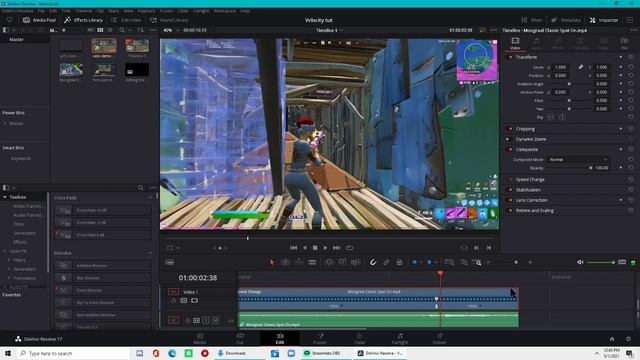
Task: Toggle the Linked Selection chain icon
Action: tap(386, 262)
